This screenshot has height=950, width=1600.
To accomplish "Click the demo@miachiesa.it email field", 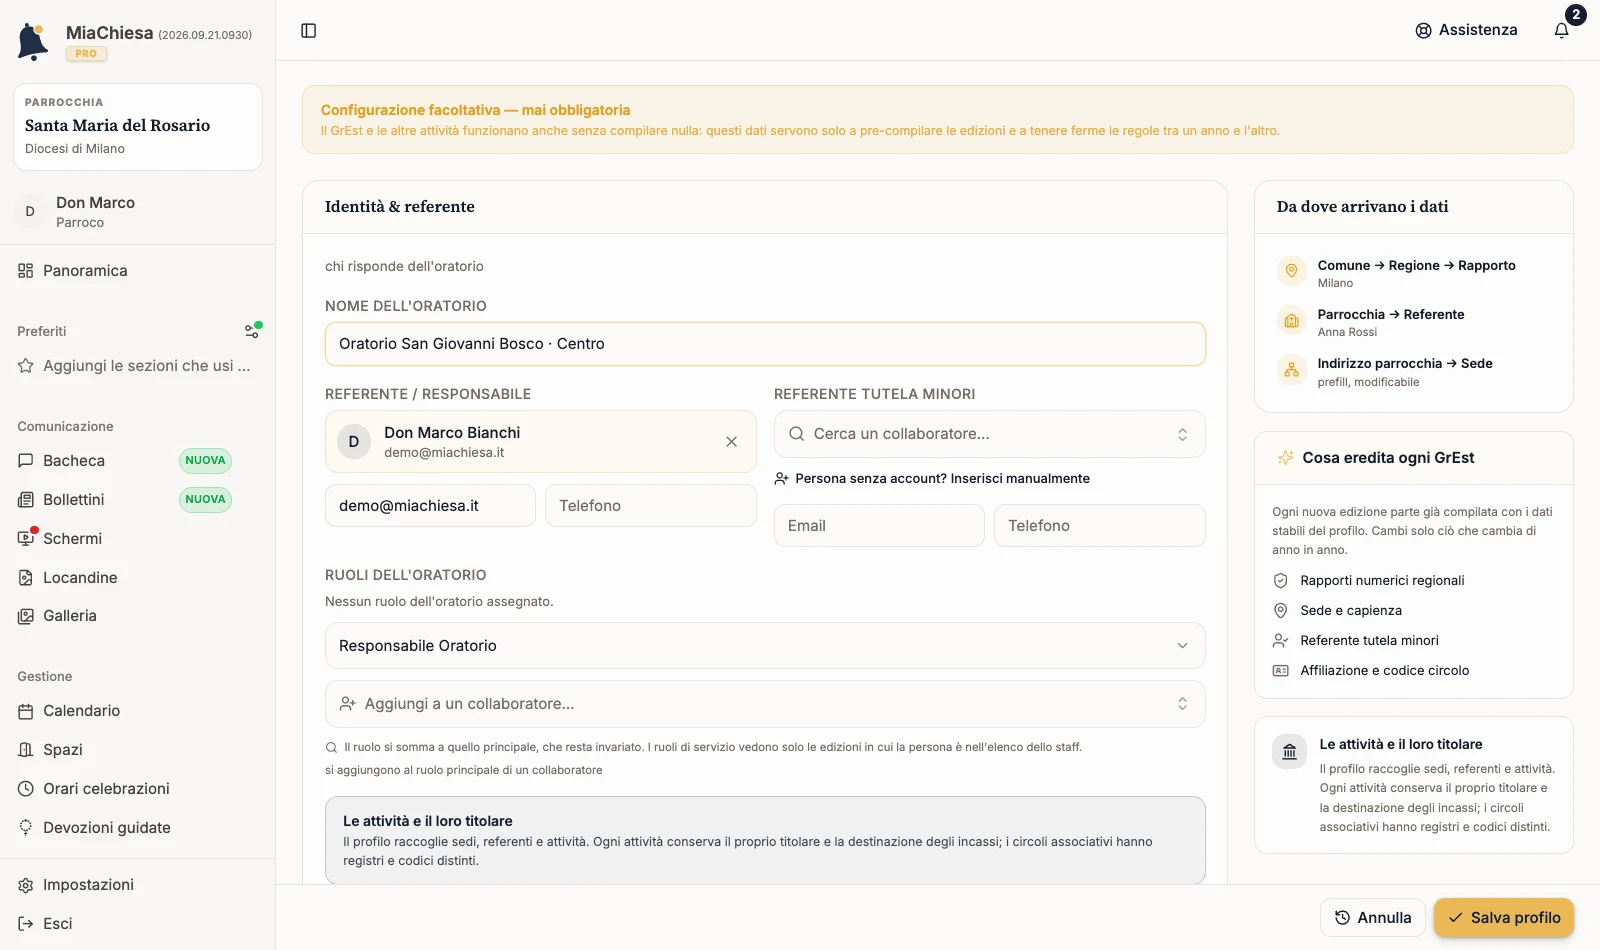I will point(430,506).
